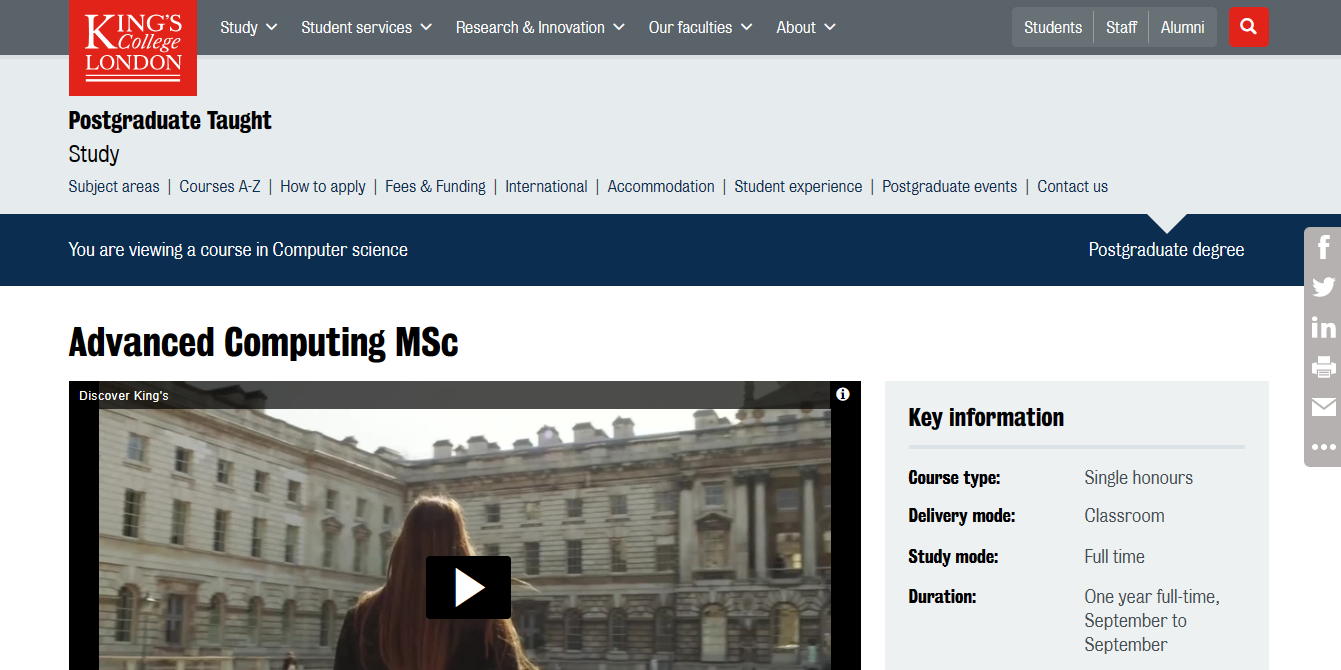Share page on LinkedIn

coord(1323,327)
